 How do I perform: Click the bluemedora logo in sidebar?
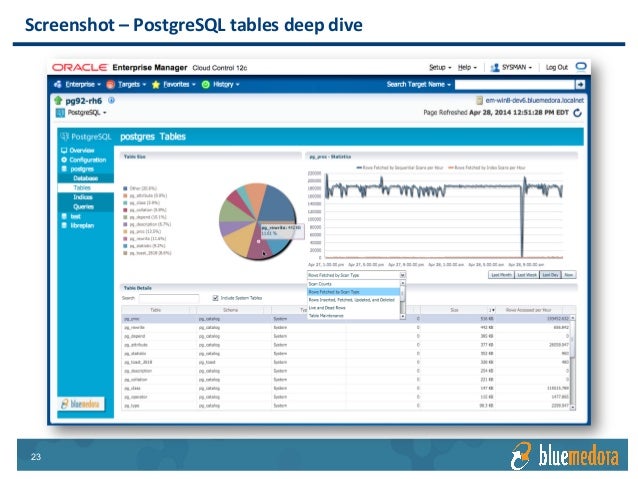pos(81,404)
